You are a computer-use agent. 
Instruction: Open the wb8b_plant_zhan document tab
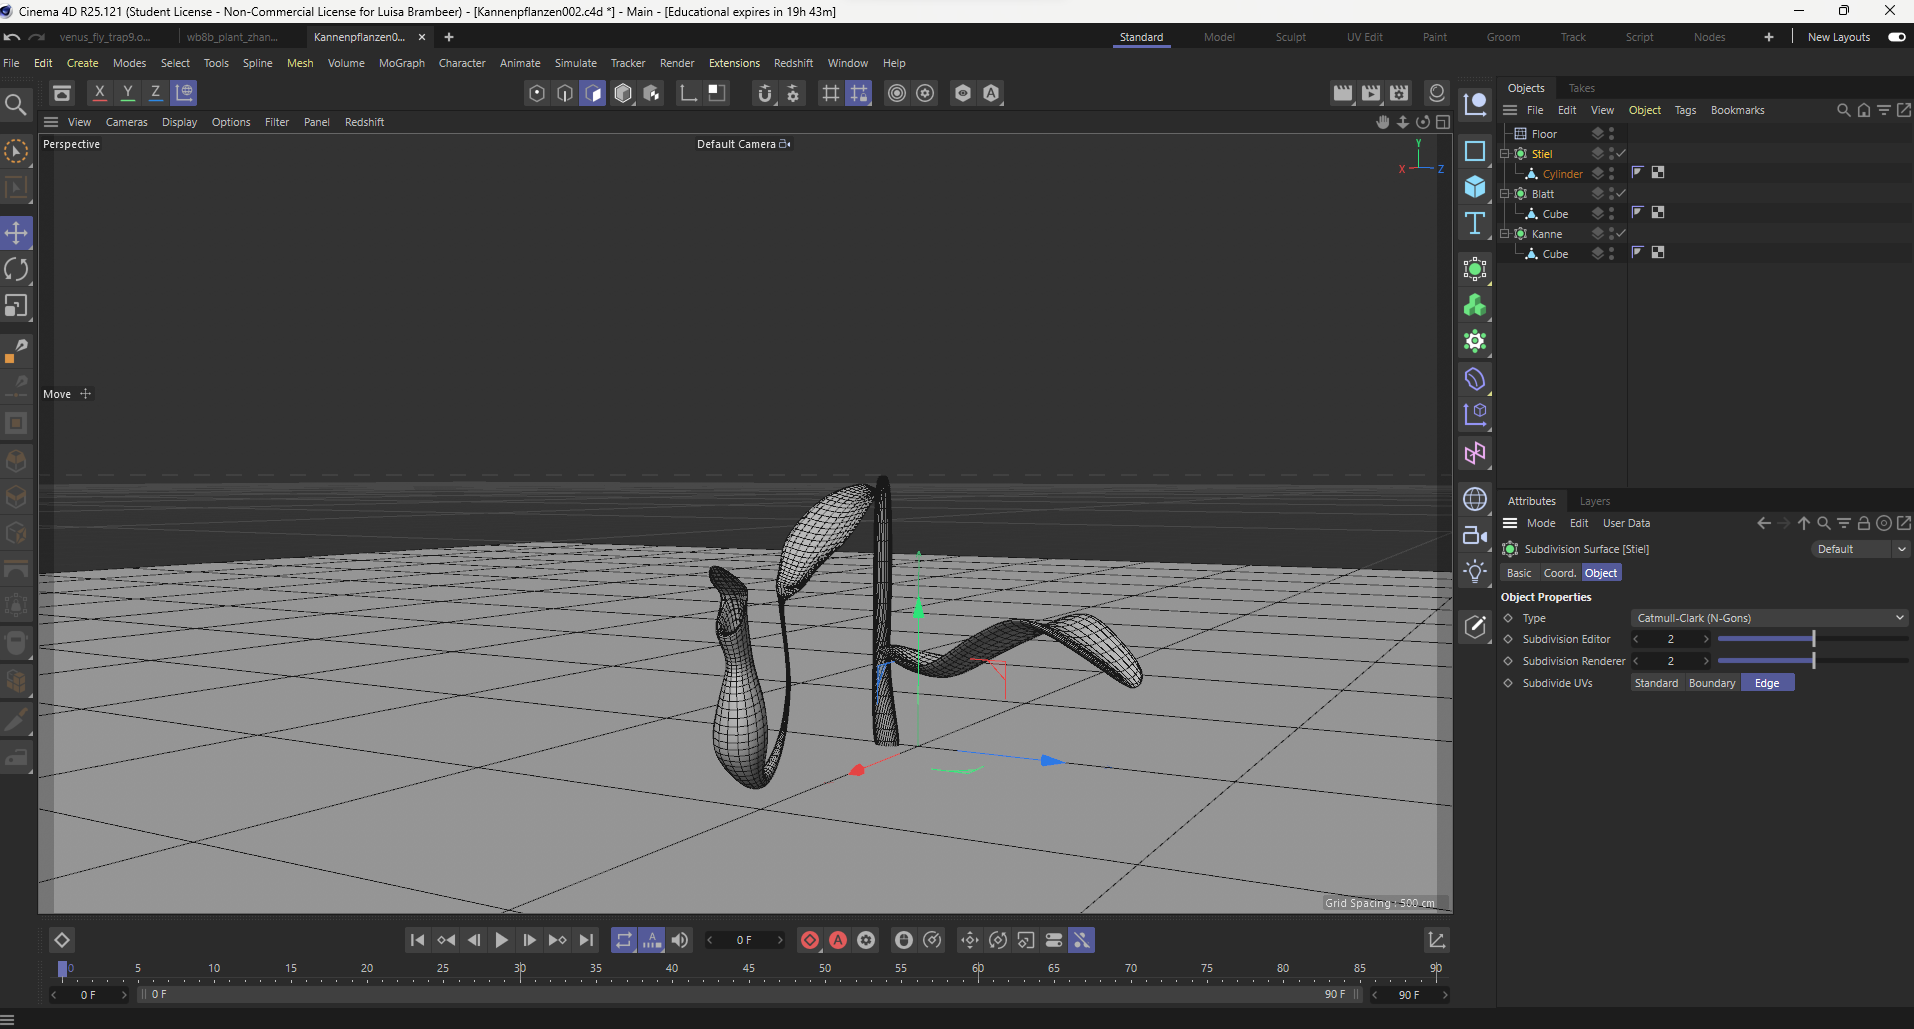(232, 37)
